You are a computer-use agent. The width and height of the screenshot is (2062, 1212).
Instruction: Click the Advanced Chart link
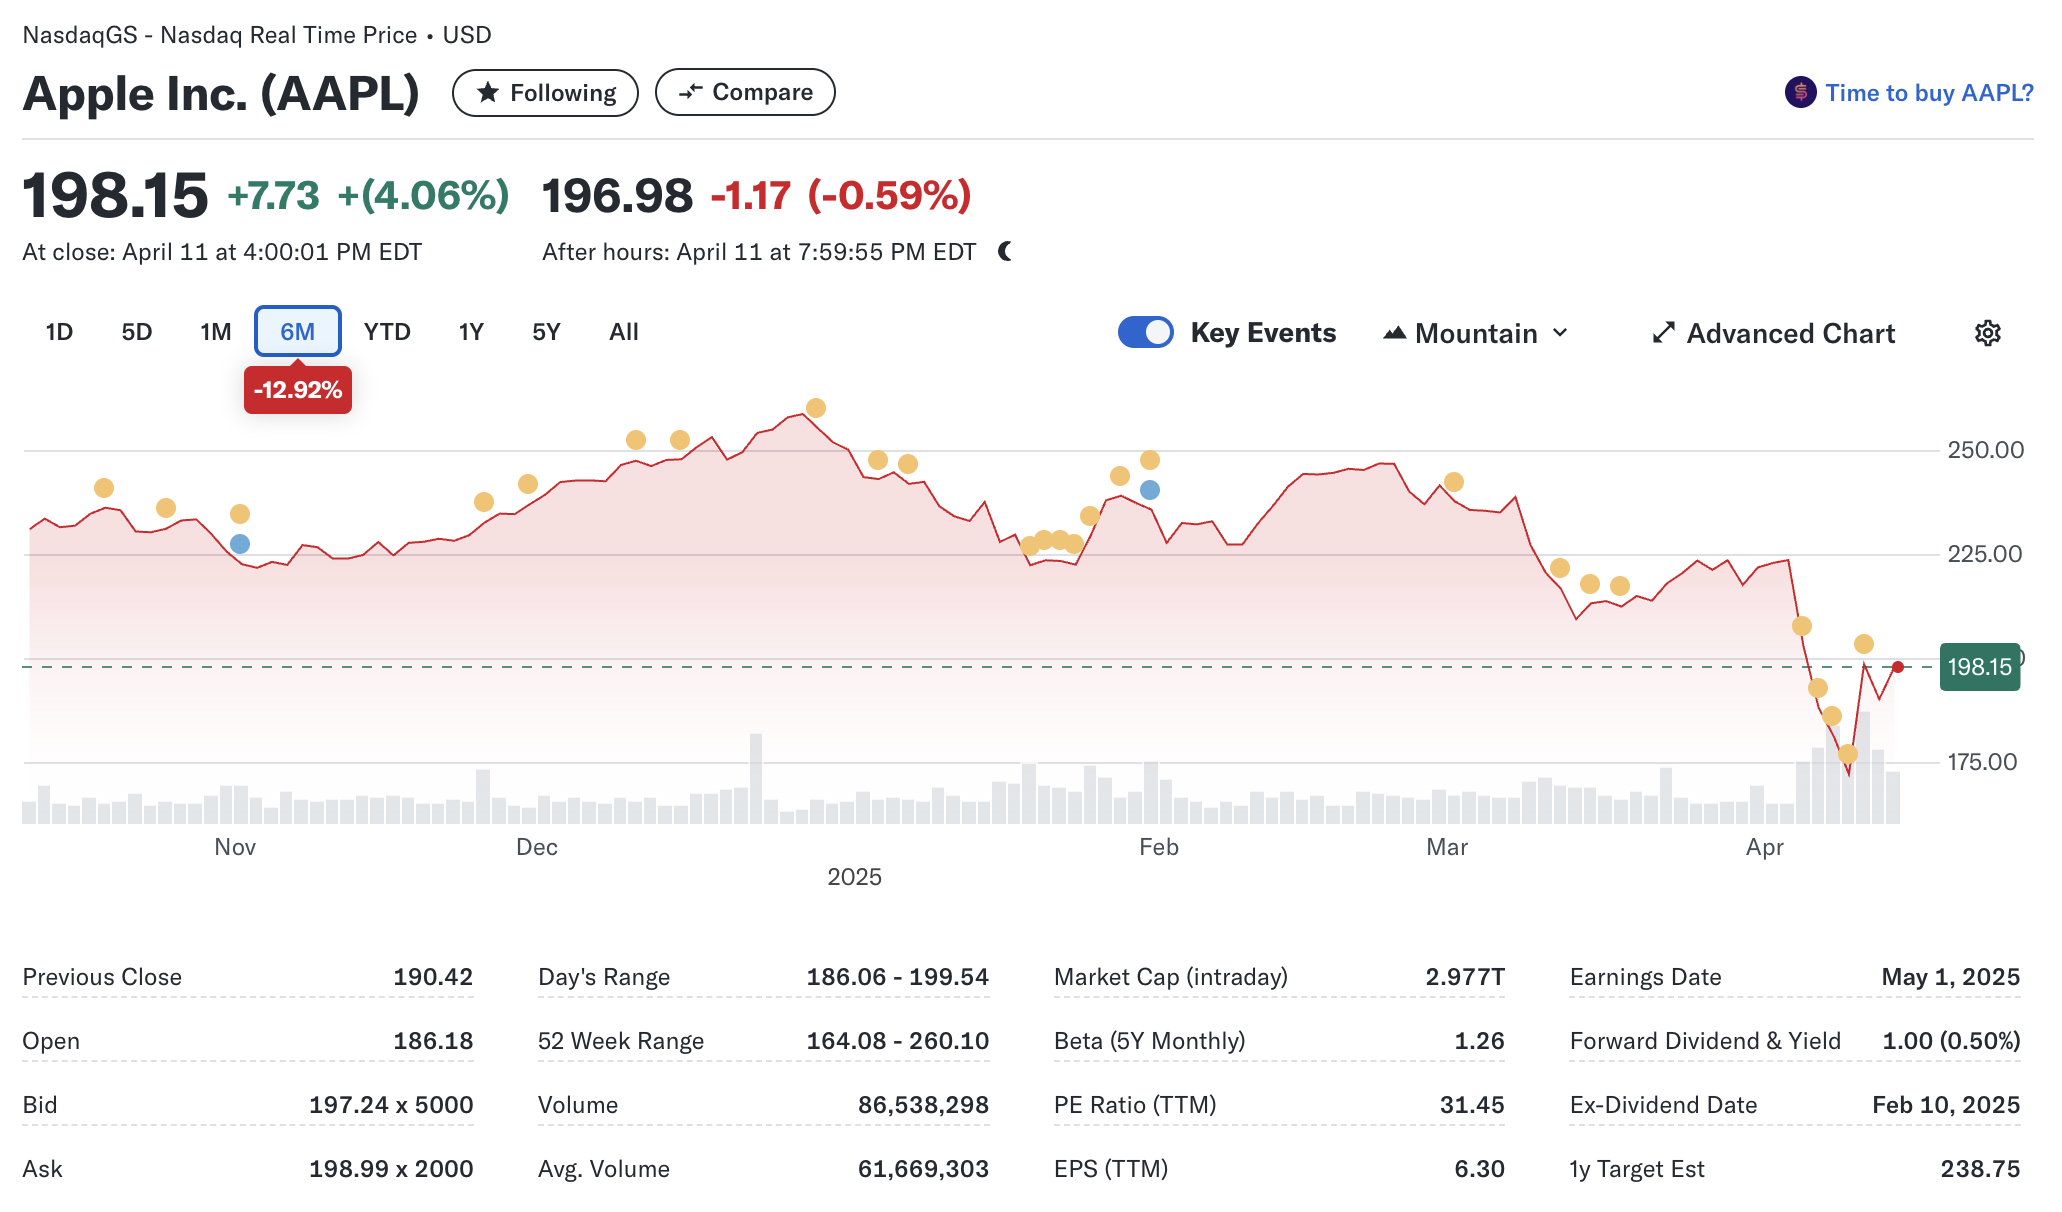tap(1789, 333)
